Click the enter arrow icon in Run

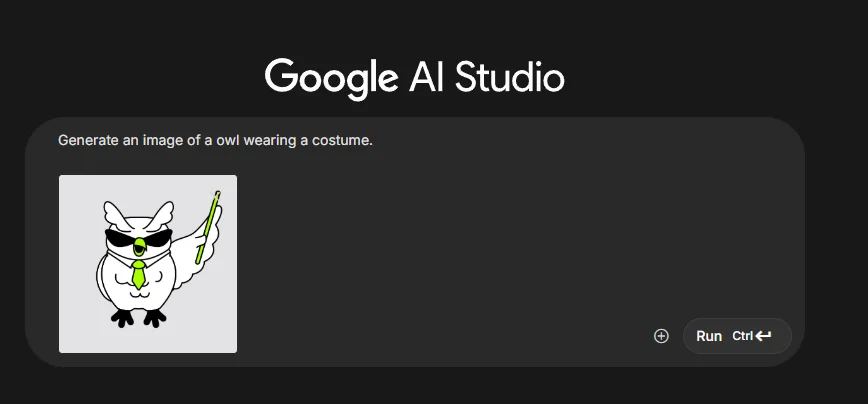pyautogui.click(x=763, y=336)
